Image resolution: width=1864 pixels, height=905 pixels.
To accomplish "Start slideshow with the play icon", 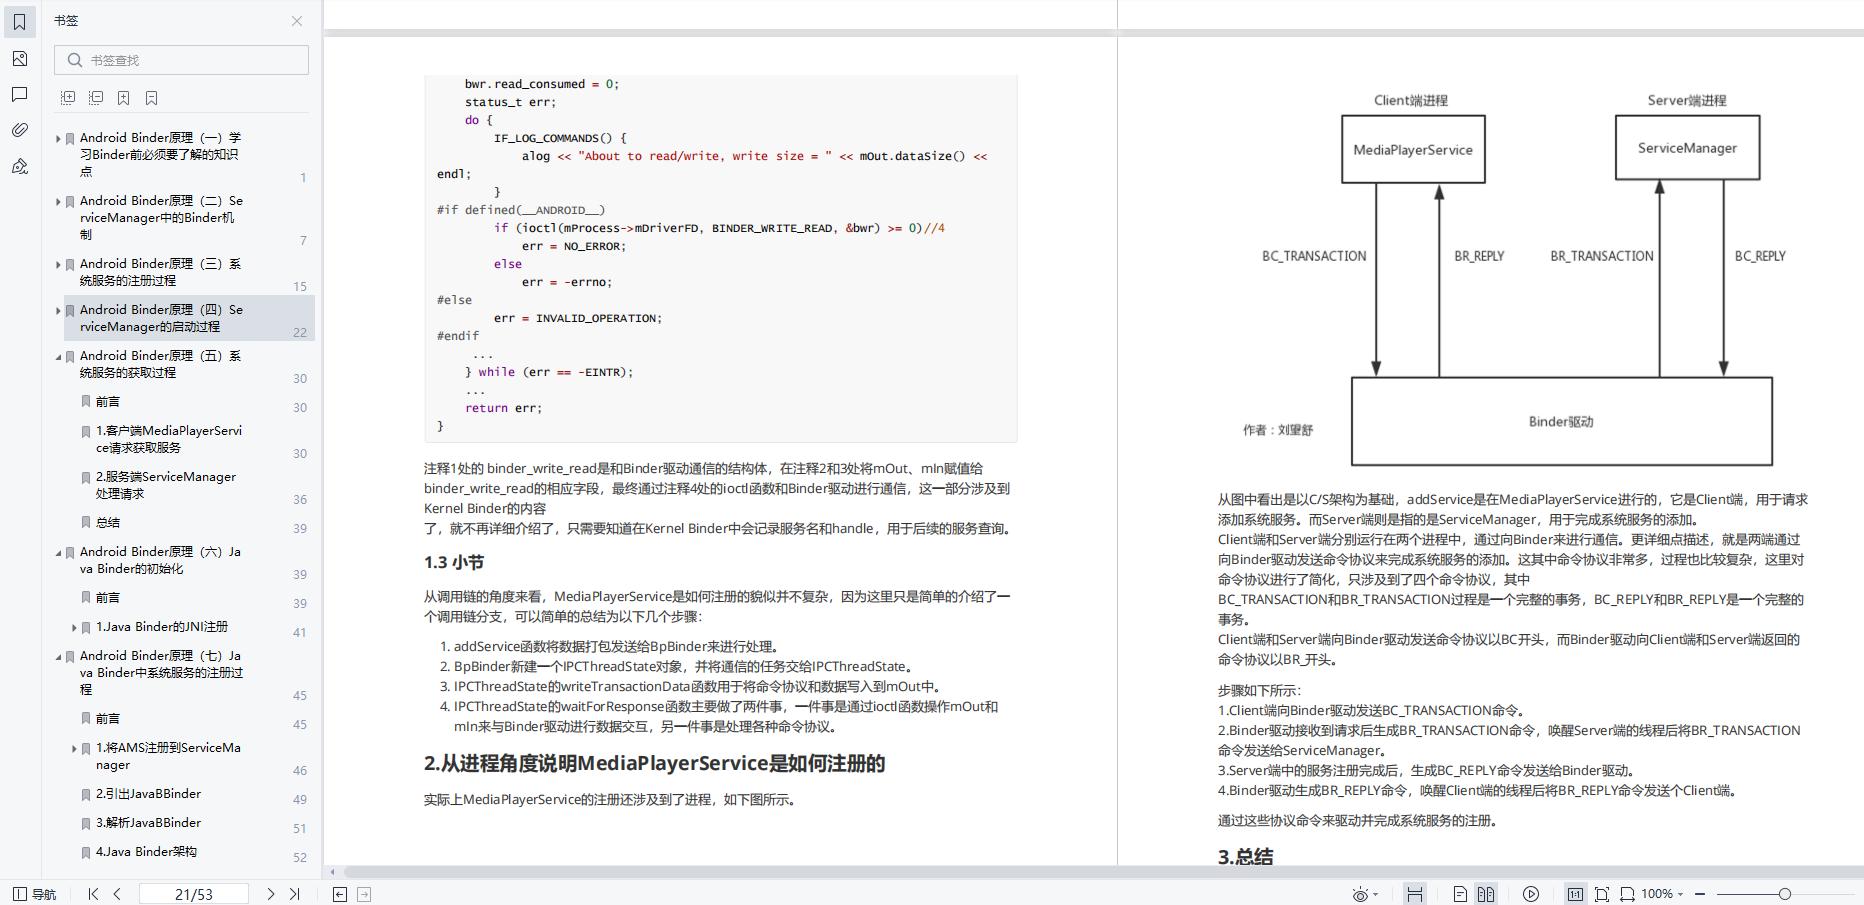I will click(1530, 894).
